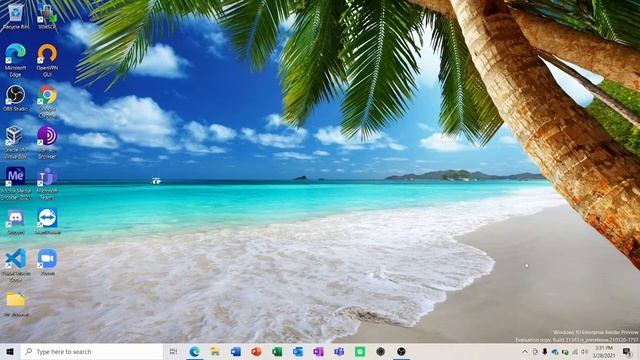Open the Windows Start menu

tap(10, 351)
